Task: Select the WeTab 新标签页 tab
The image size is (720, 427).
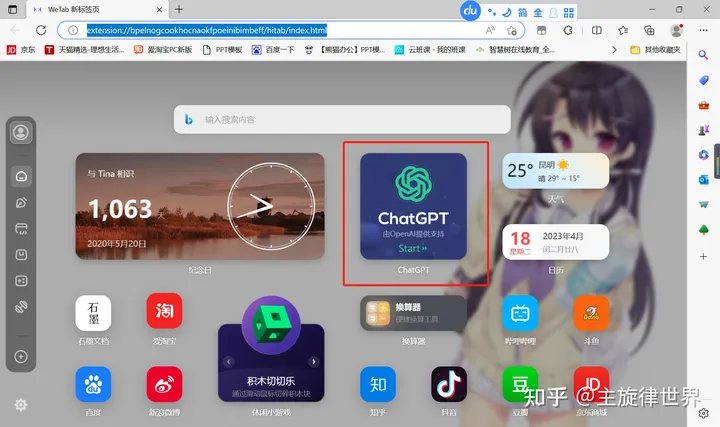Action: coord(97,9)
